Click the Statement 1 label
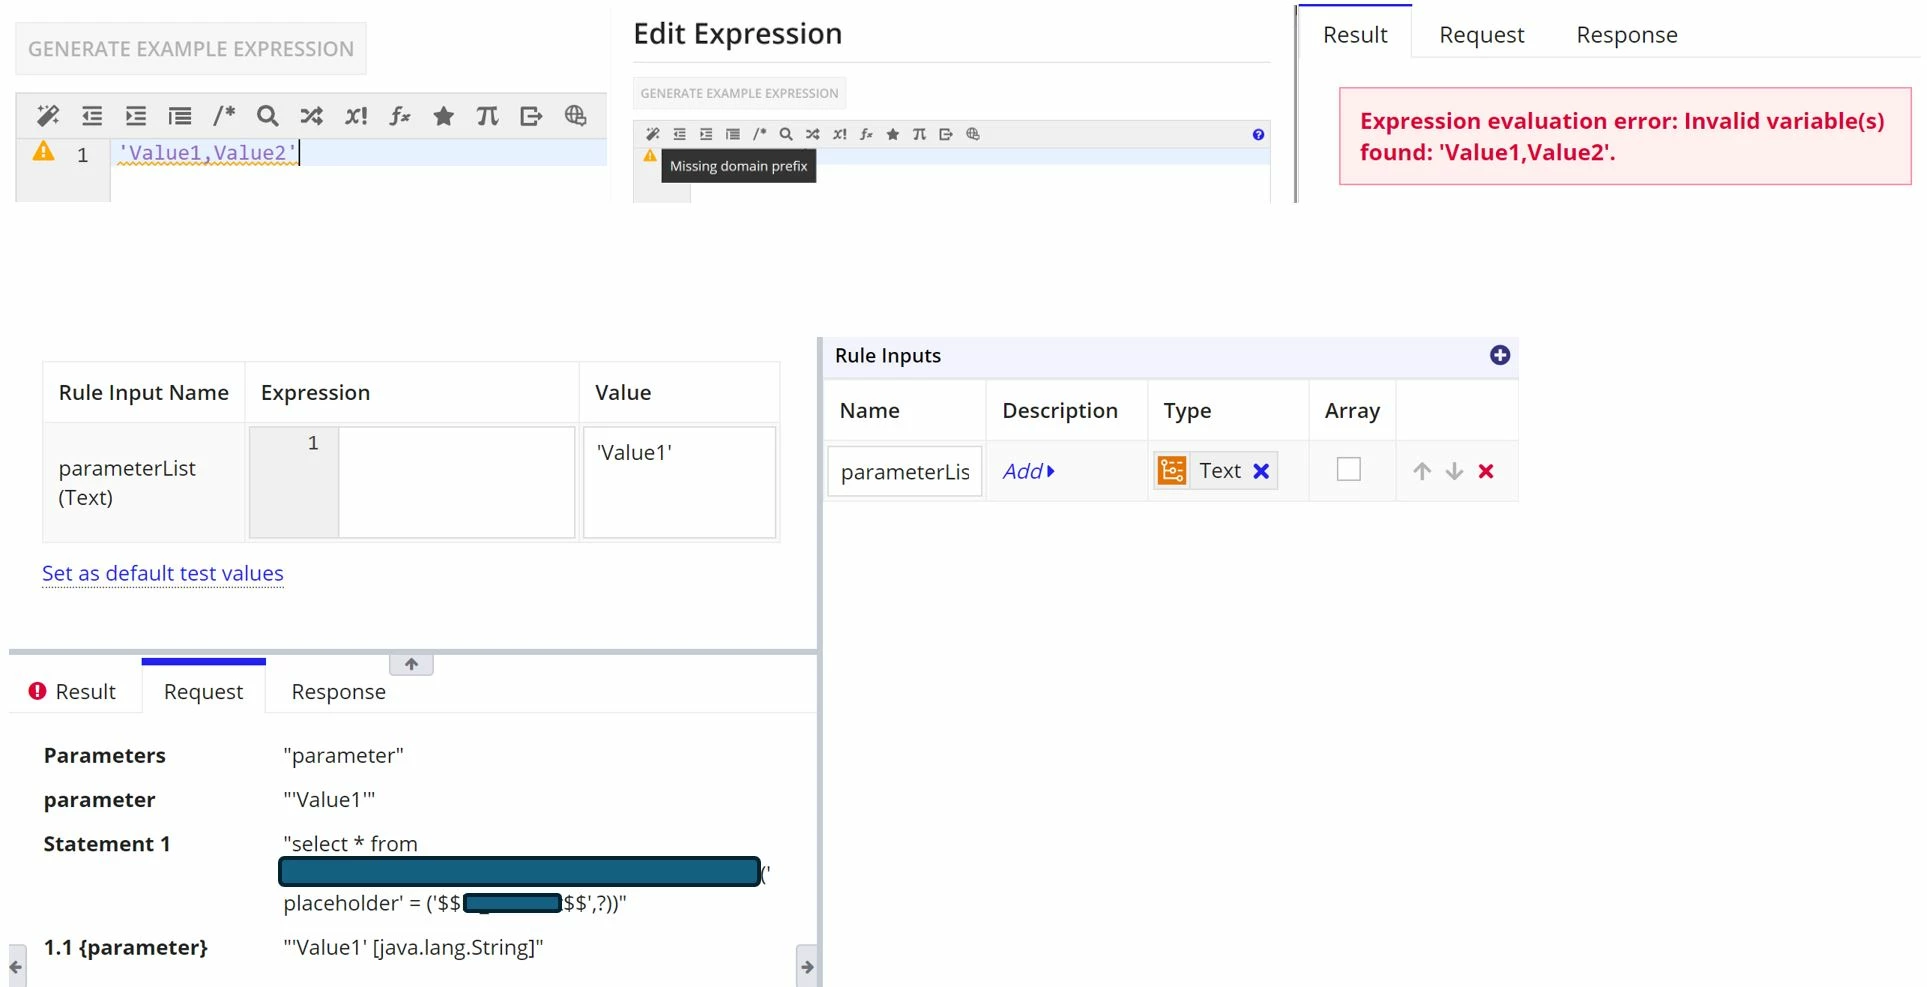The height and width of the screenshot is (987, 1927). (x=107, y=844)
